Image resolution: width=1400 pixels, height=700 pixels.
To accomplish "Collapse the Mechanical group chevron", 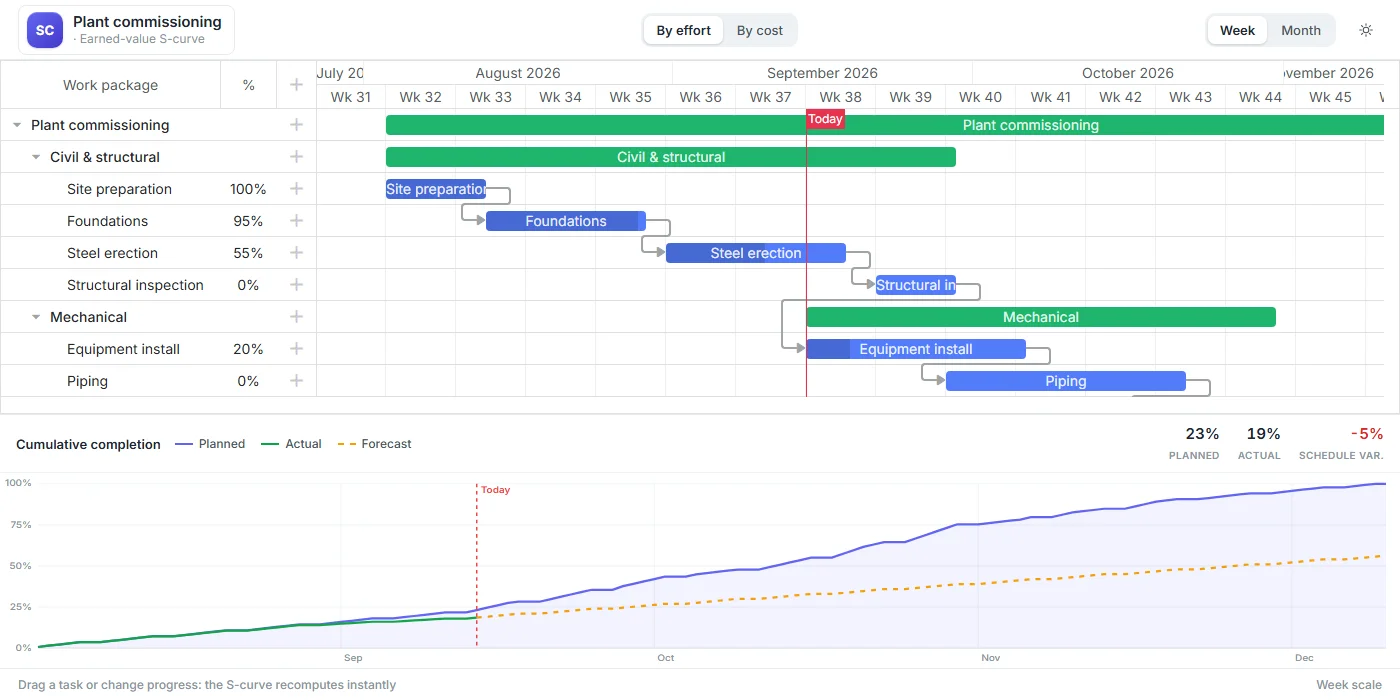I will [x=36, y=317].
